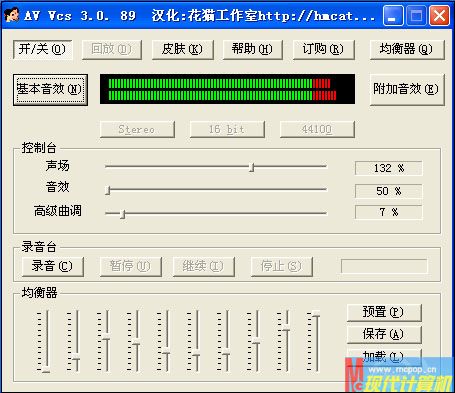Open equalizer 预置 (P) presets

click(384, 312)
